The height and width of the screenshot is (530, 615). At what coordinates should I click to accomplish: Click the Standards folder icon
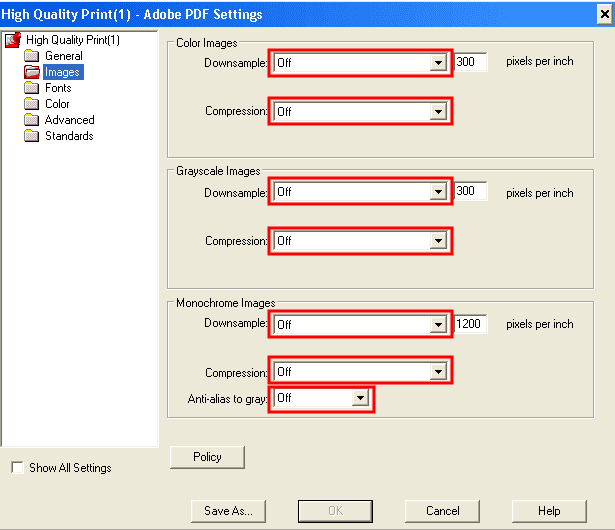tap(32, 136)
